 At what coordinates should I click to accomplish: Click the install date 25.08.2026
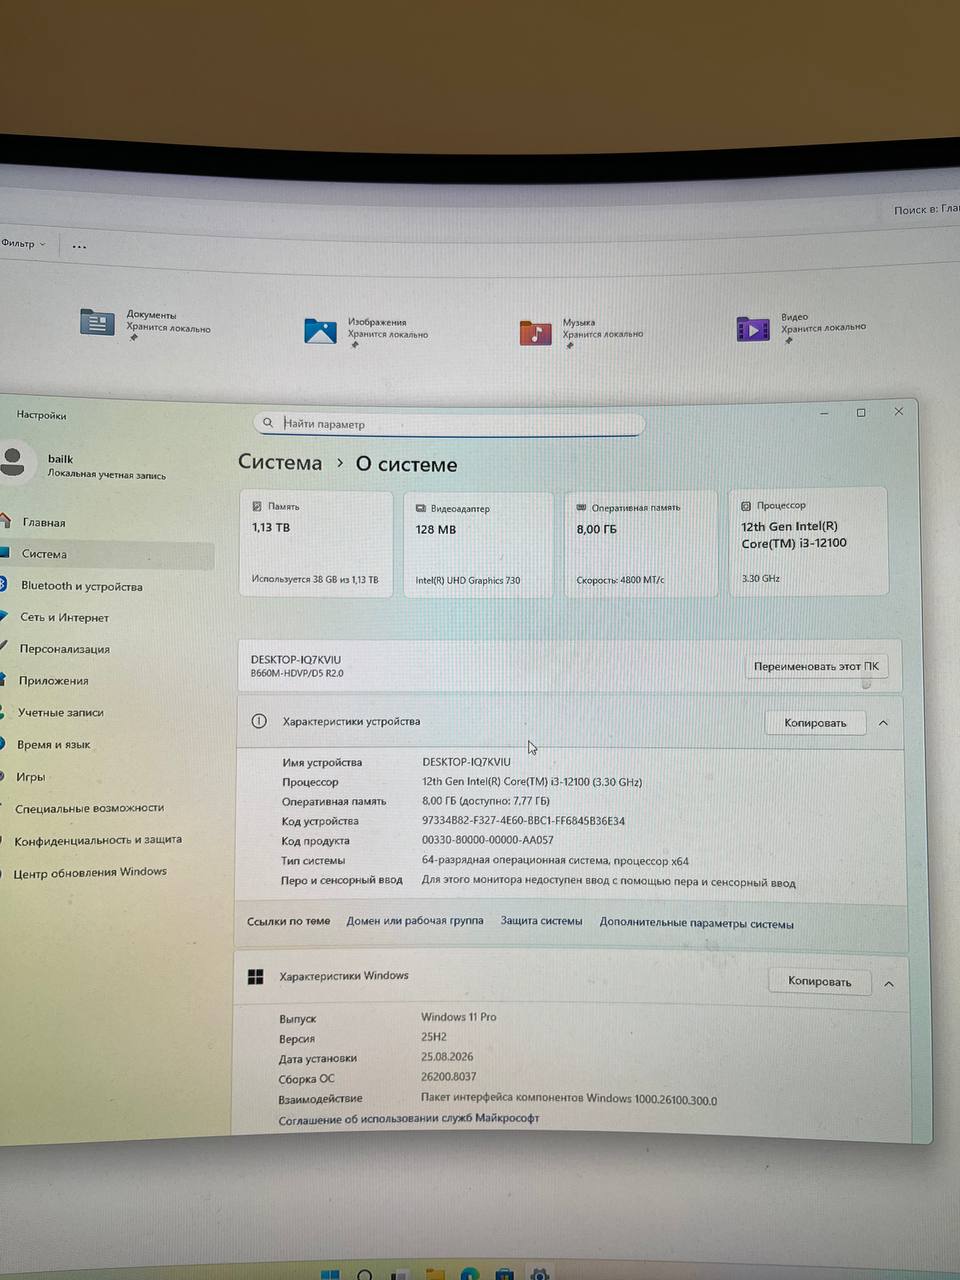coord(447,1057)
